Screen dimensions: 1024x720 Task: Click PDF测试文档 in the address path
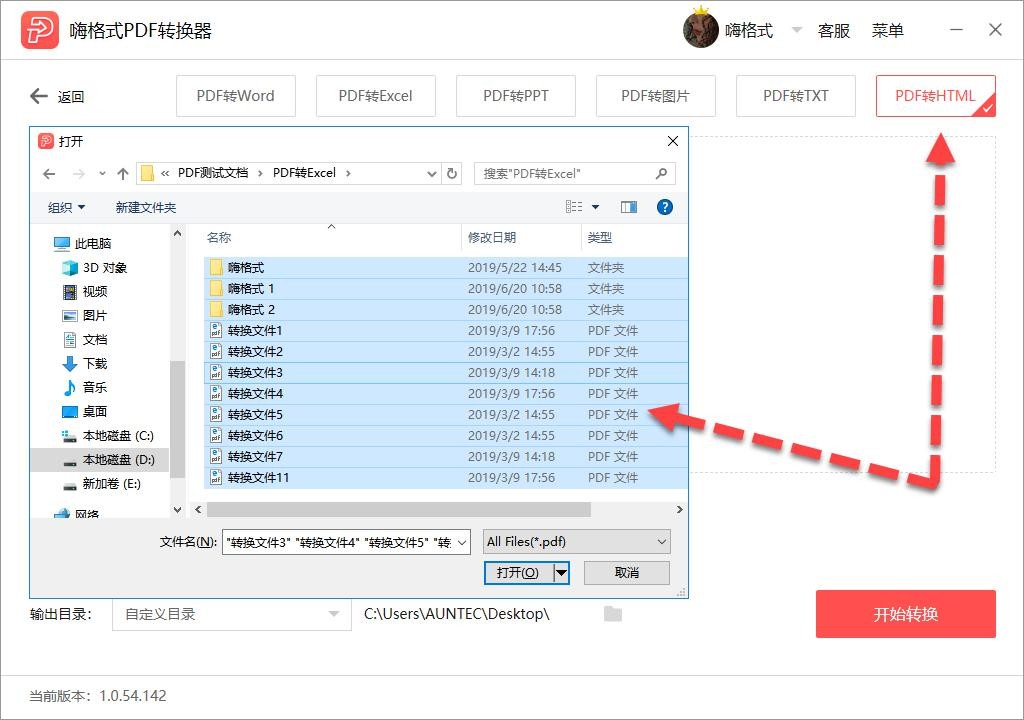[213, 173]
